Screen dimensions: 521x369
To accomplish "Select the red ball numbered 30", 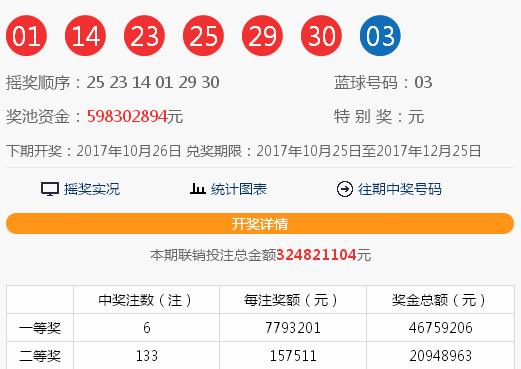I will tap(321, 35).
